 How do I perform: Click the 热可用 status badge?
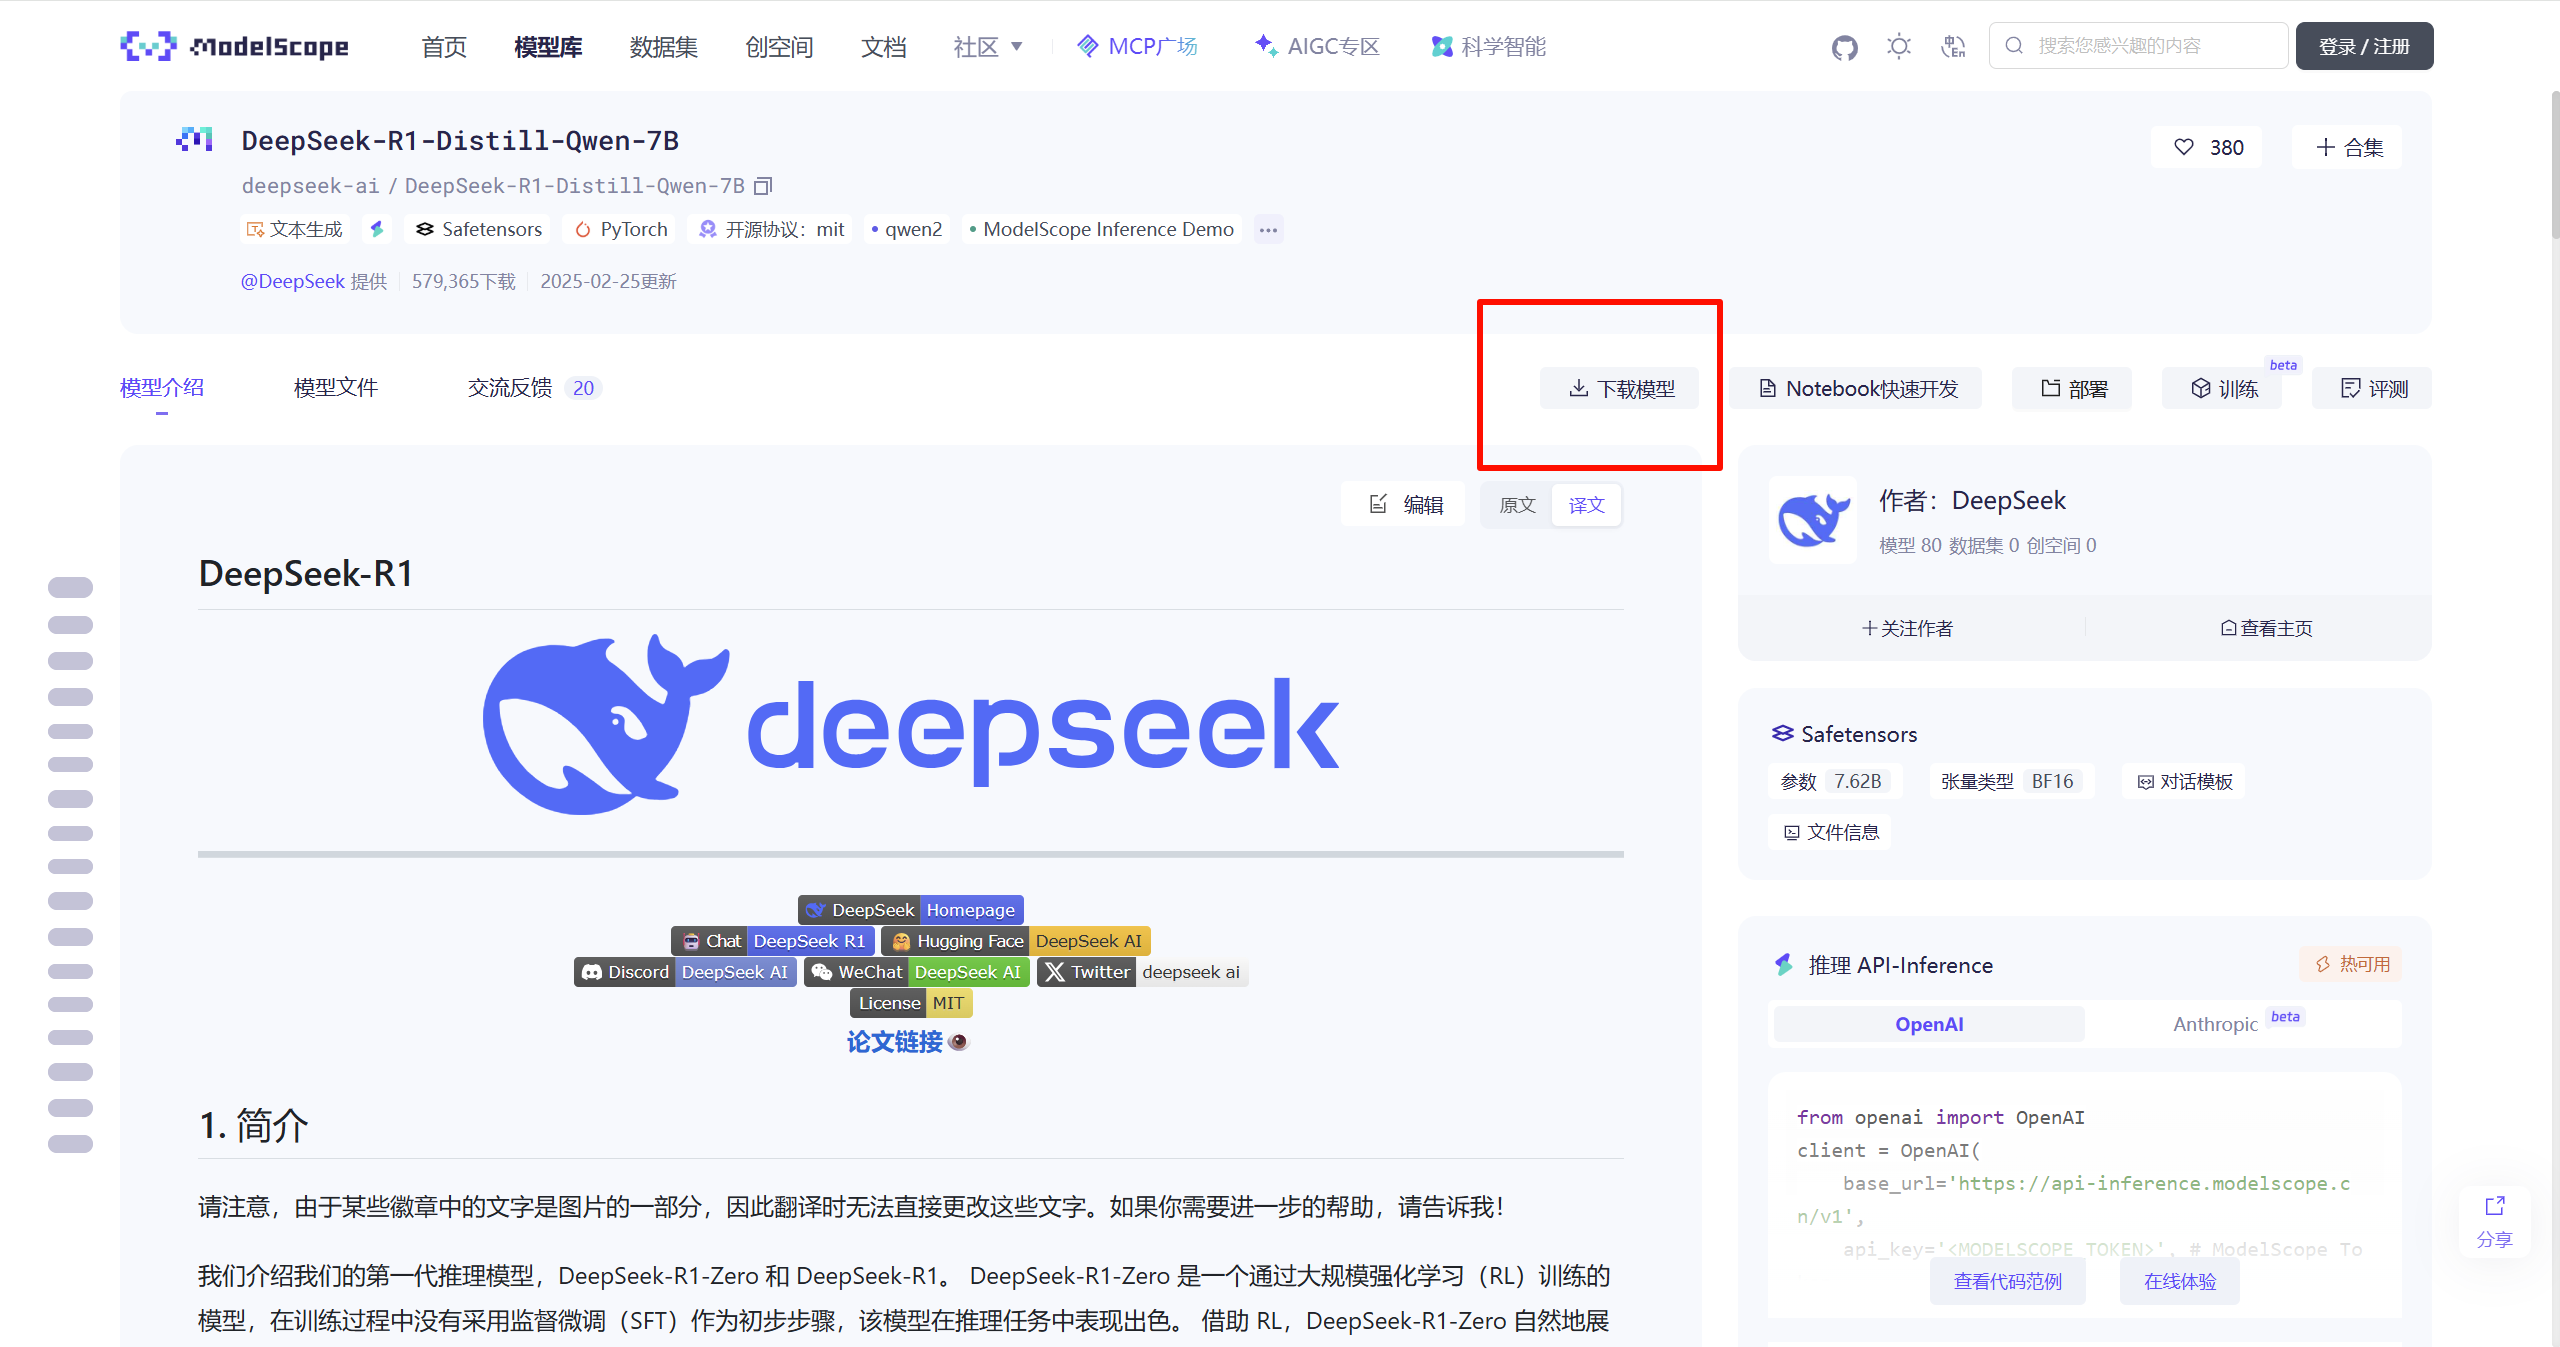tap(2351, 964)
